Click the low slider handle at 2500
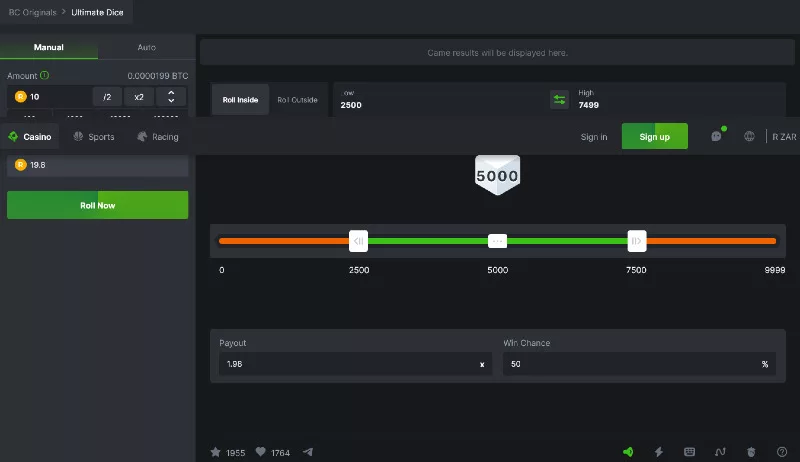This screenshot has height=462, width=800. [358, 241]
